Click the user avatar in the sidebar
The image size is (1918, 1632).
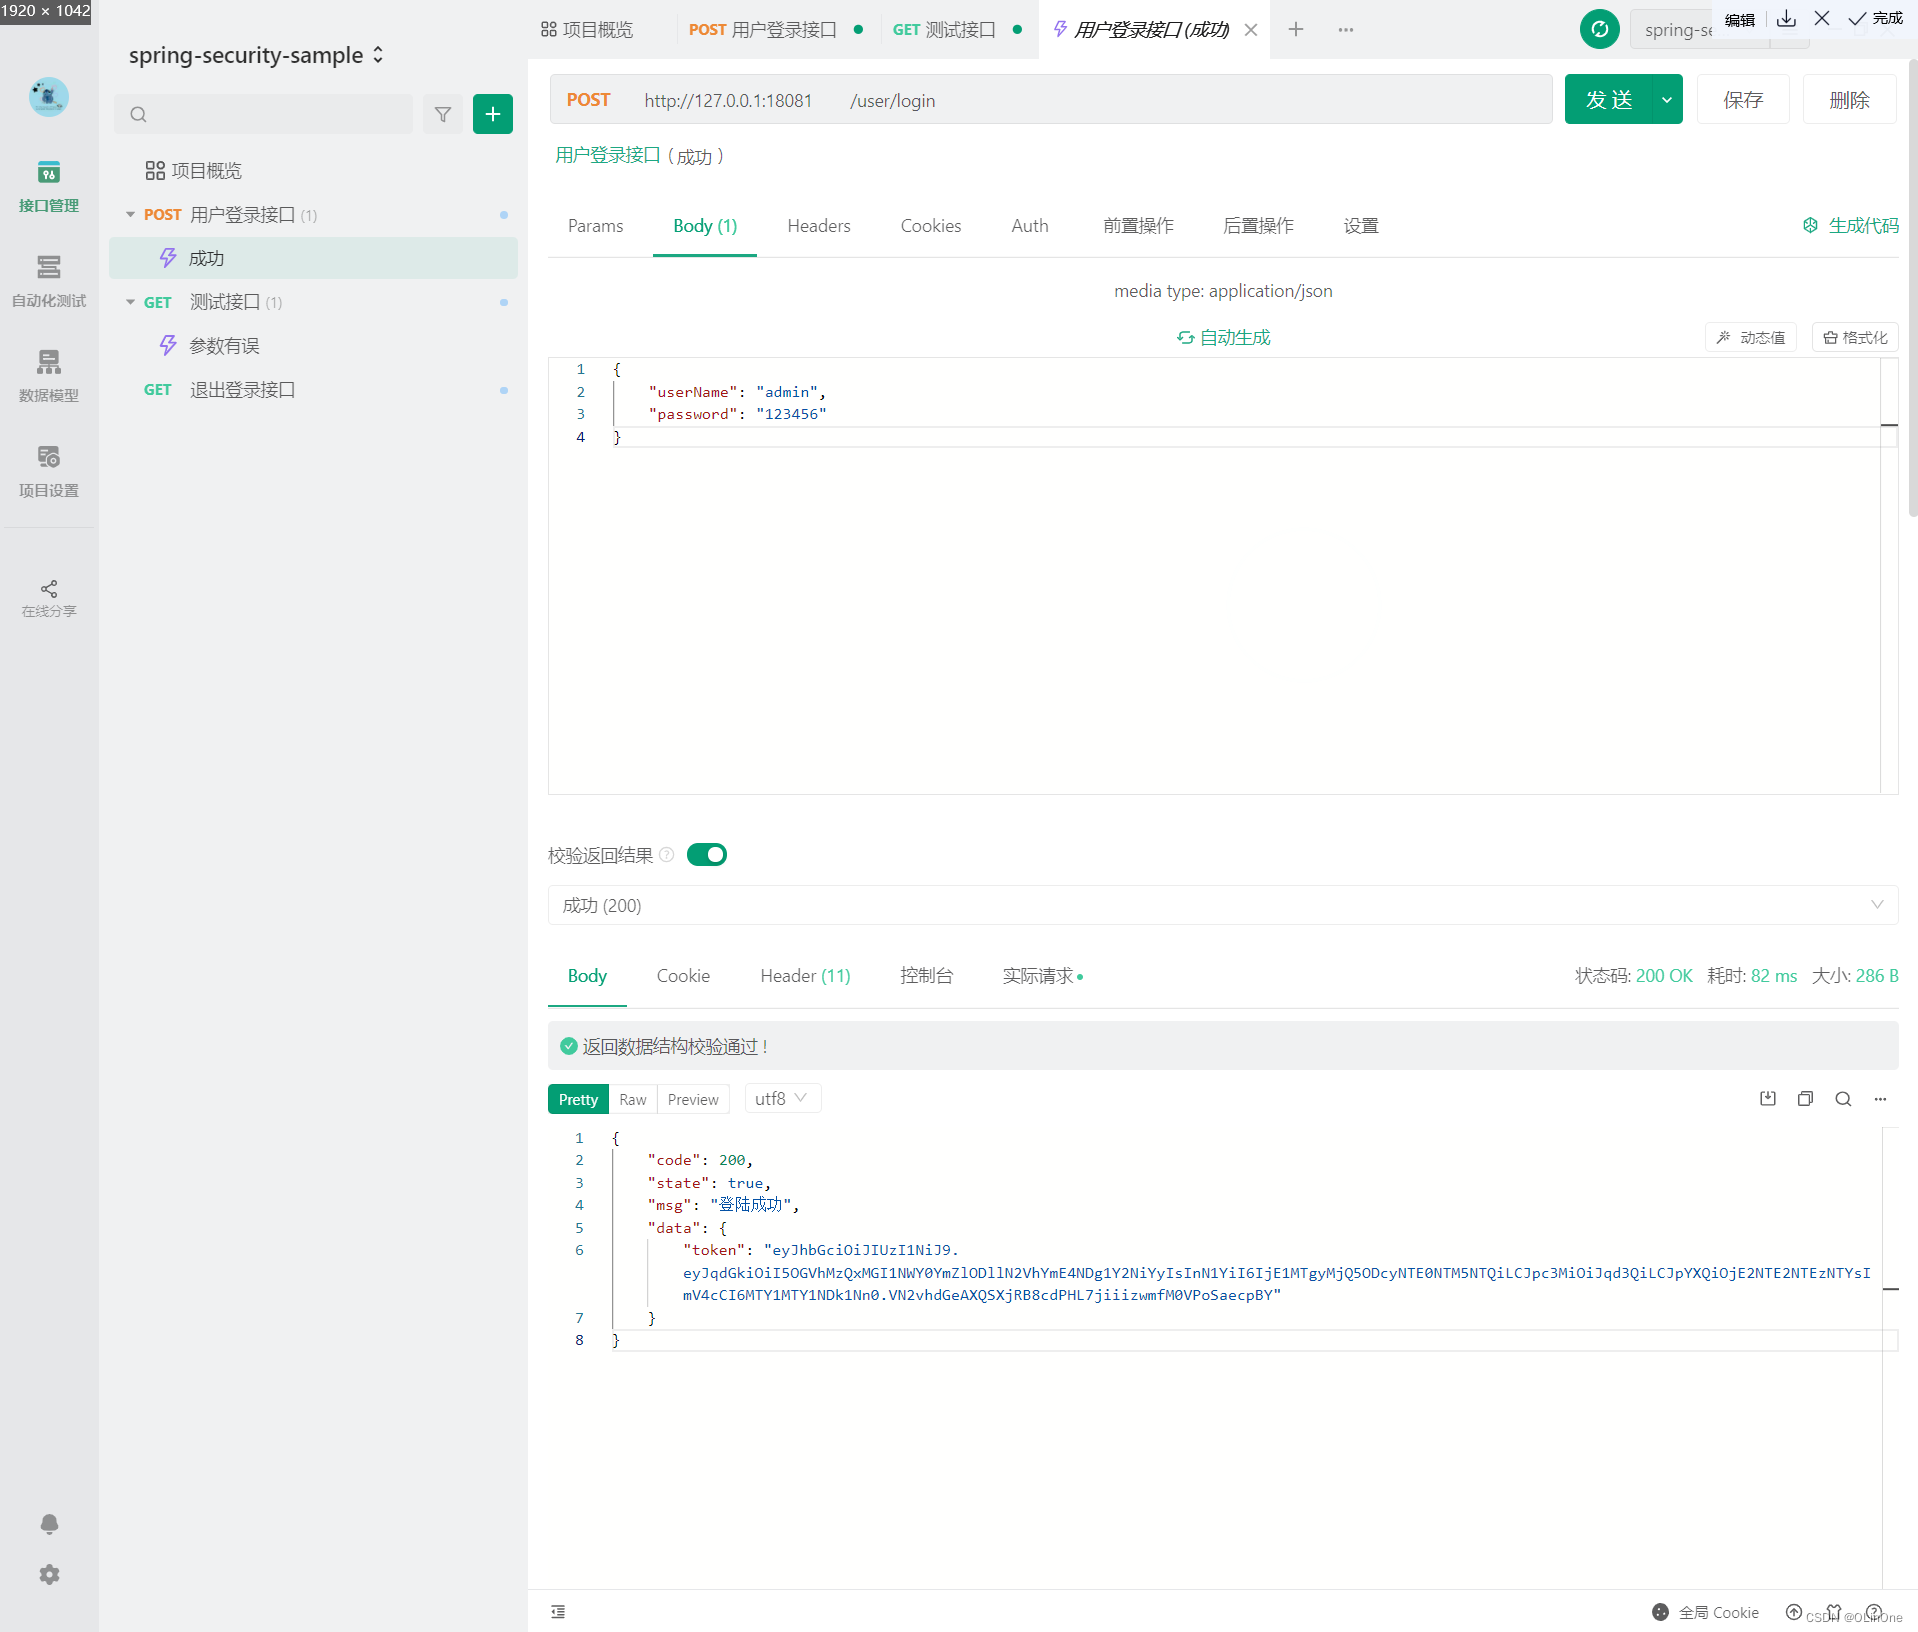coord(48,97)
